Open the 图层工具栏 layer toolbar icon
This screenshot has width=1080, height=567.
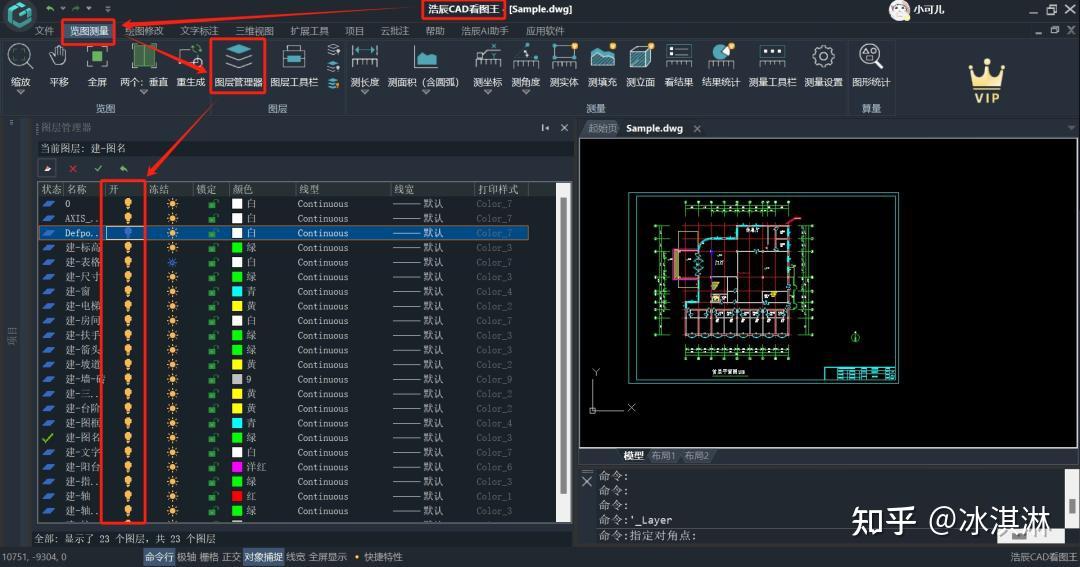point(294,57)
